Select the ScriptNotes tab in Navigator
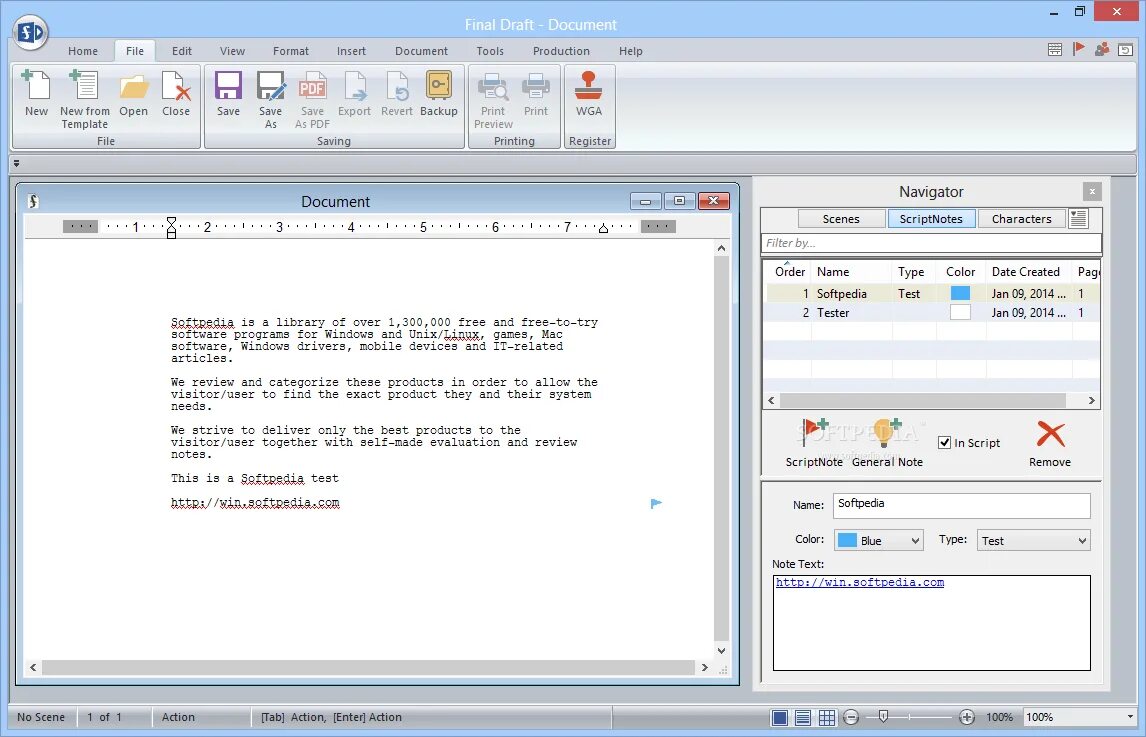 931,219
